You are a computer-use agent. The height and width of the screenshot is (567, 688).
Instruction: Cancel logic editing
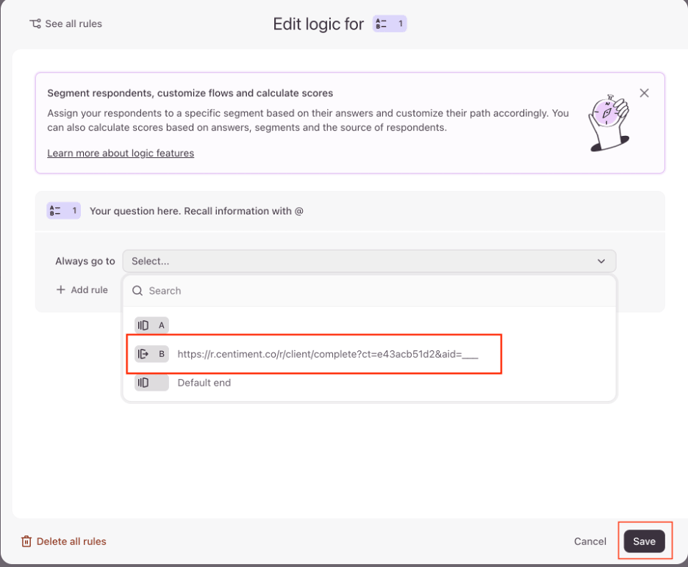coord(590,542)
